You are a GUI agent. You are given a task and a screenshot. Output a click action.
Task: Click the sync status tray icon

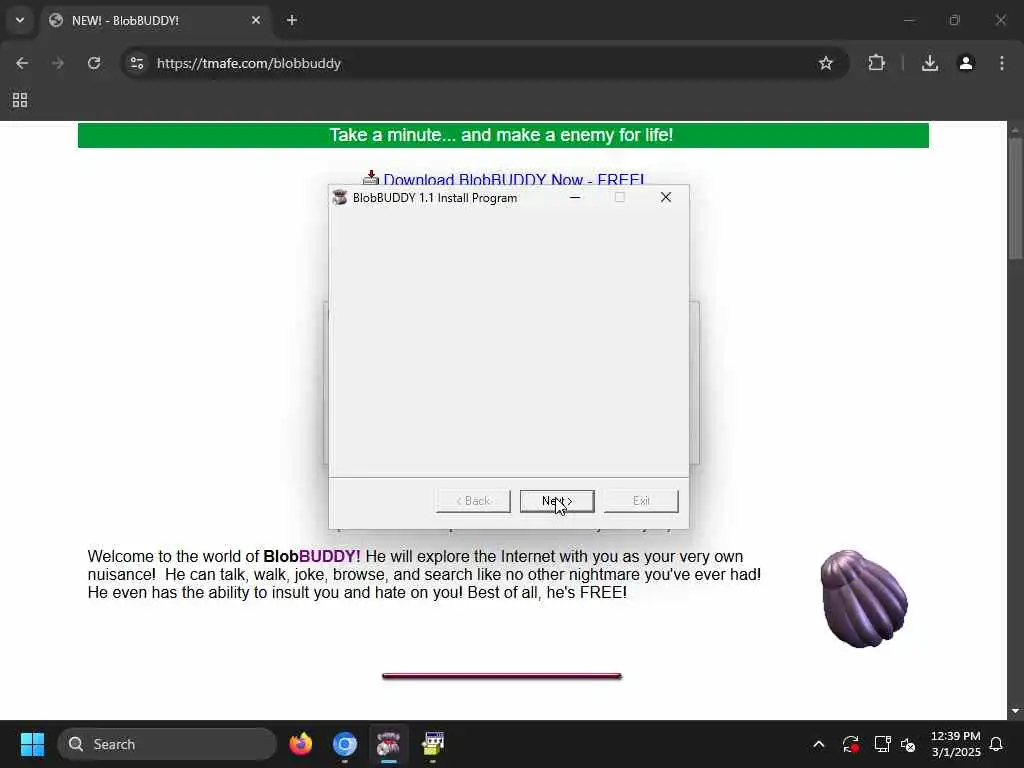tap(850, 744)
